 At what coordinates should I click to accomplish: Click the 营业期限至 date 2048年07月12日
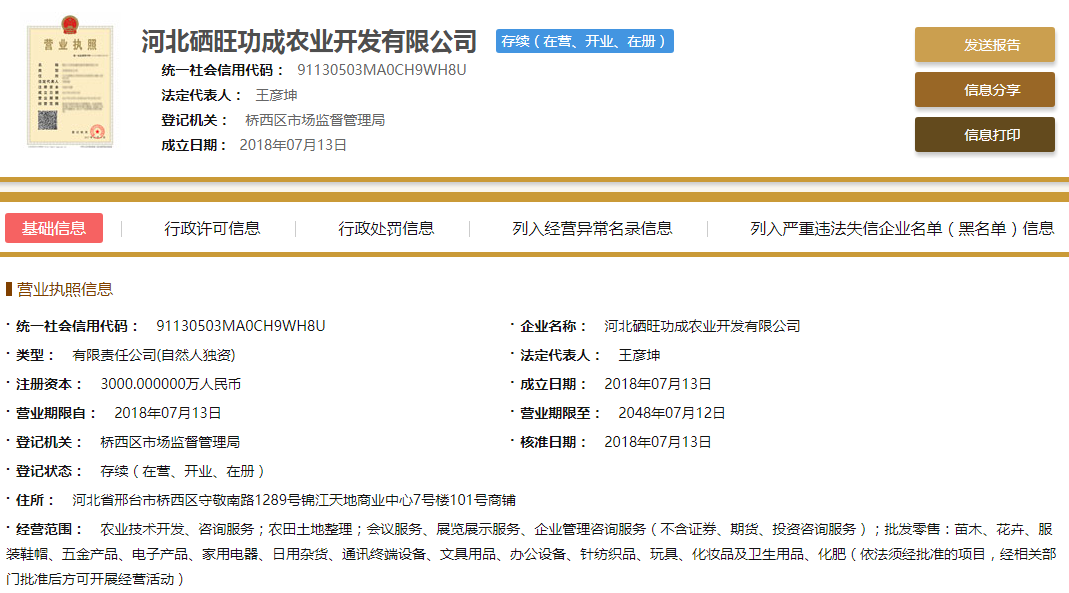pyautogui.click(x=664, y=413)
